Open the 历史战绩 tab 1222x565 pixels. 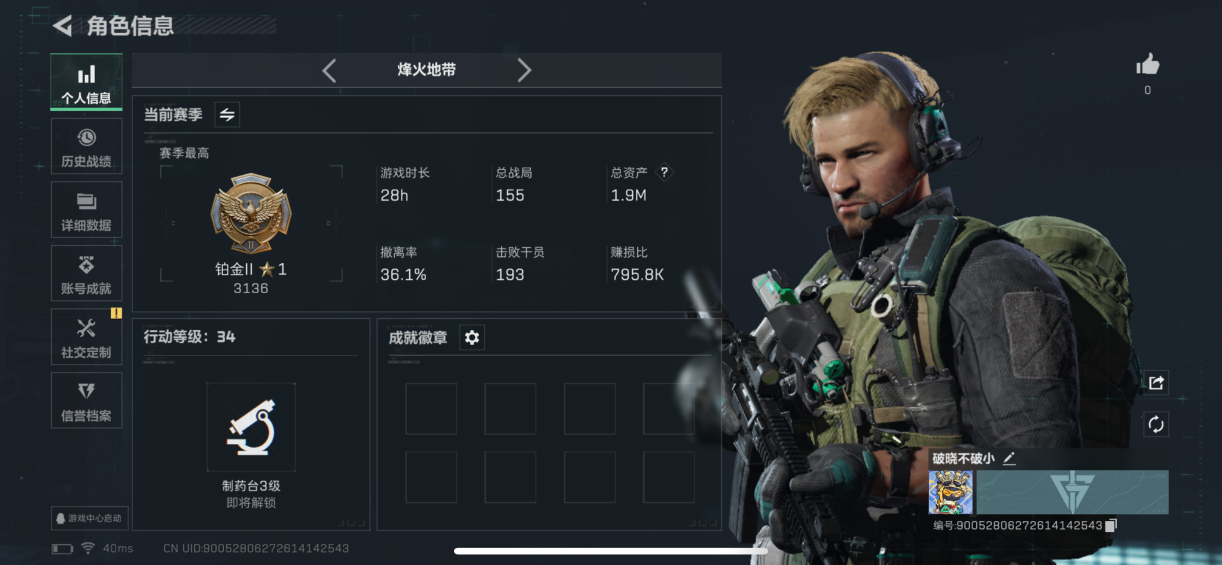[x=86, y=147]
